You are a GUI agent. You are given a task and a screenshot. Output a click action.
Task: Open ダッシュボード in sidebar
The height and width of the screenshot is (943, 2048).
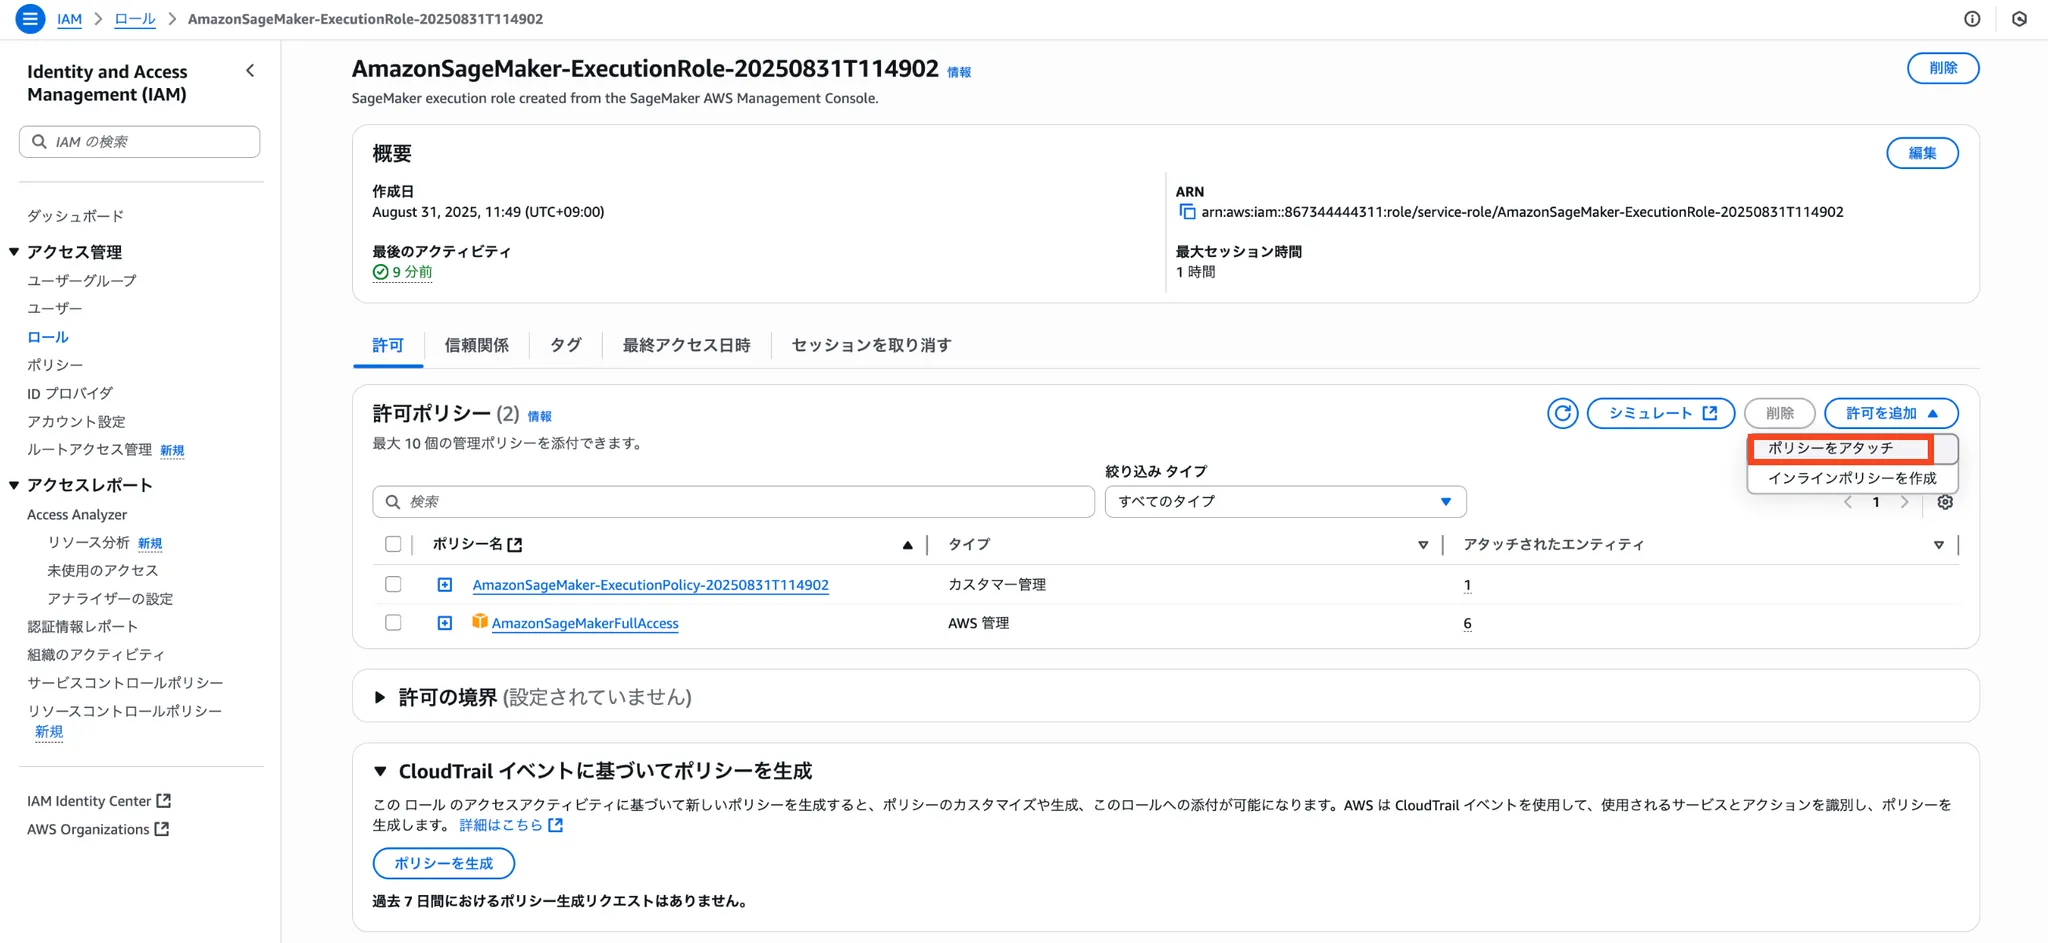76,216
